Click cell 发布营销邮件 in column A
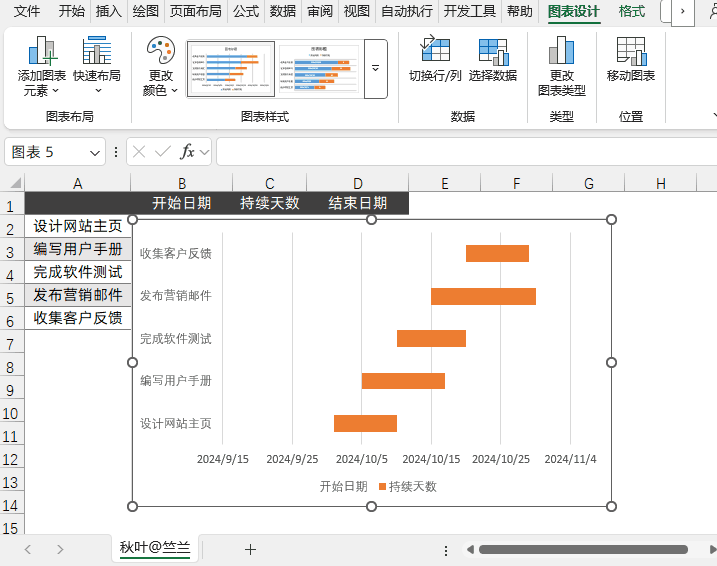This screenshot has width=717, height=566. [78, 295]
